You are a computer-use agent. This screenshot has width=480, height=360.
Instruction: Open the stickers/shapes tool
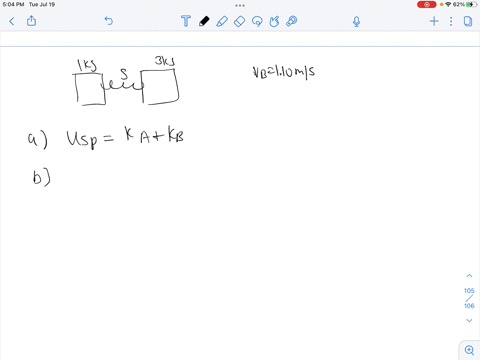coord(274,21)
